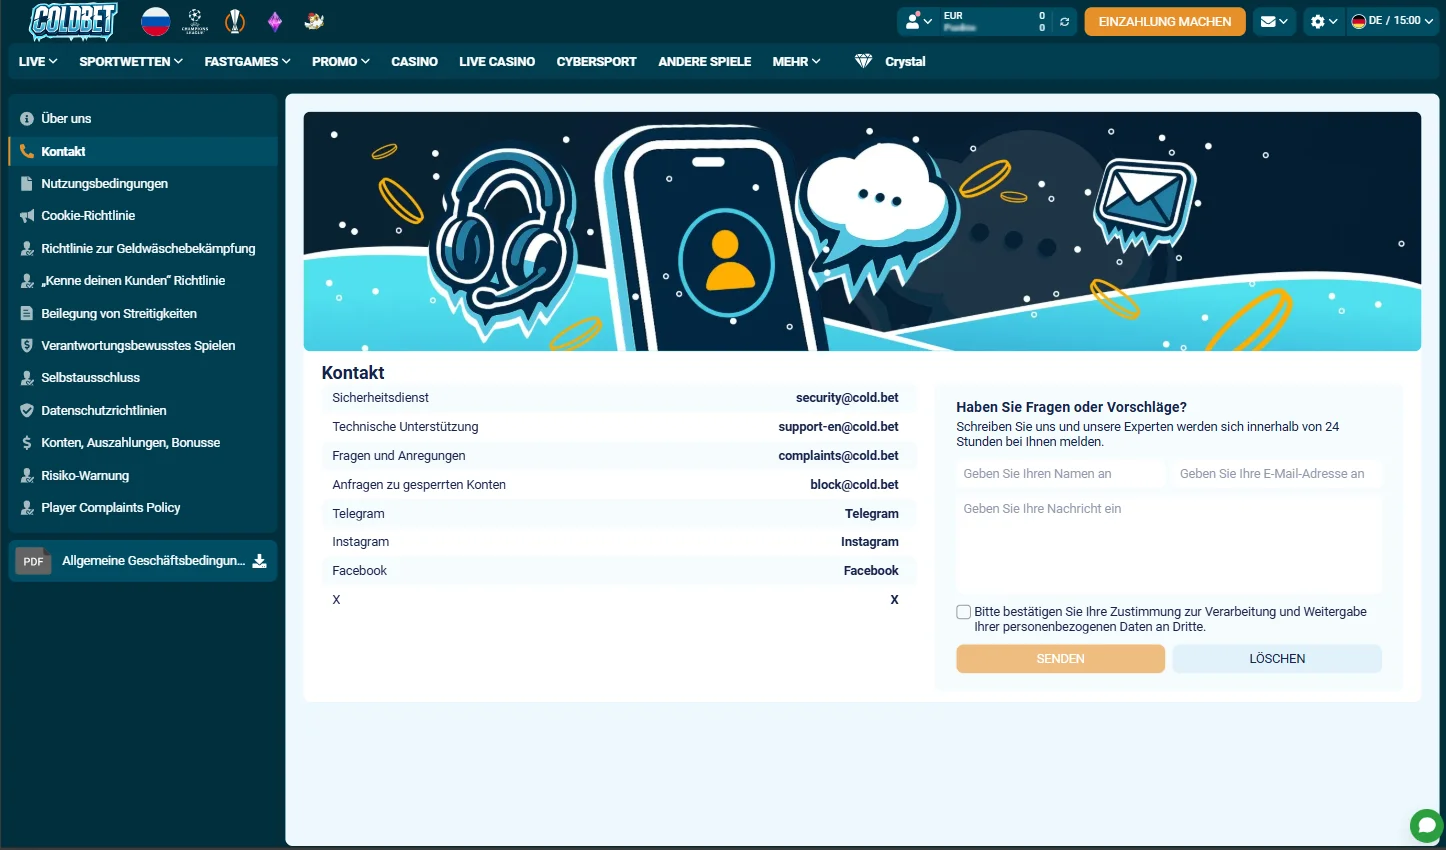Click the name input field in the contact form
1446x850 pixels.
[1060, 473]
